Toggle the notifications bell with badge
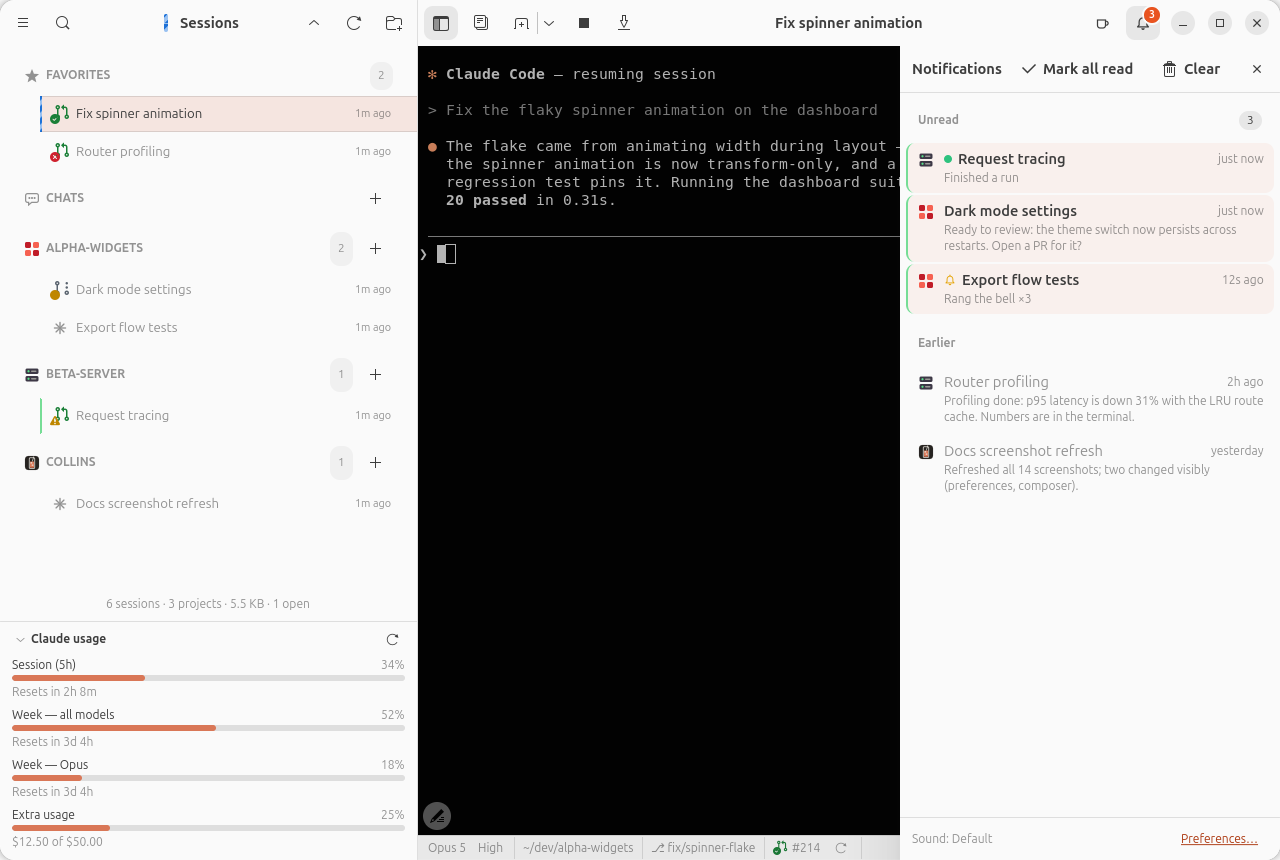 (x=1143, y=23)
